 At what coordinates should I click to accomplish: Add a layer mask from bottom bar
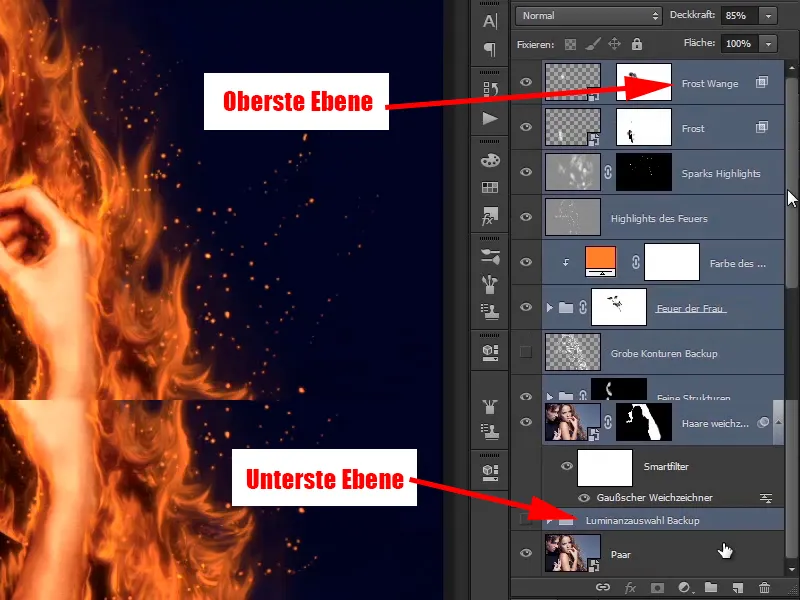[657, 587]
